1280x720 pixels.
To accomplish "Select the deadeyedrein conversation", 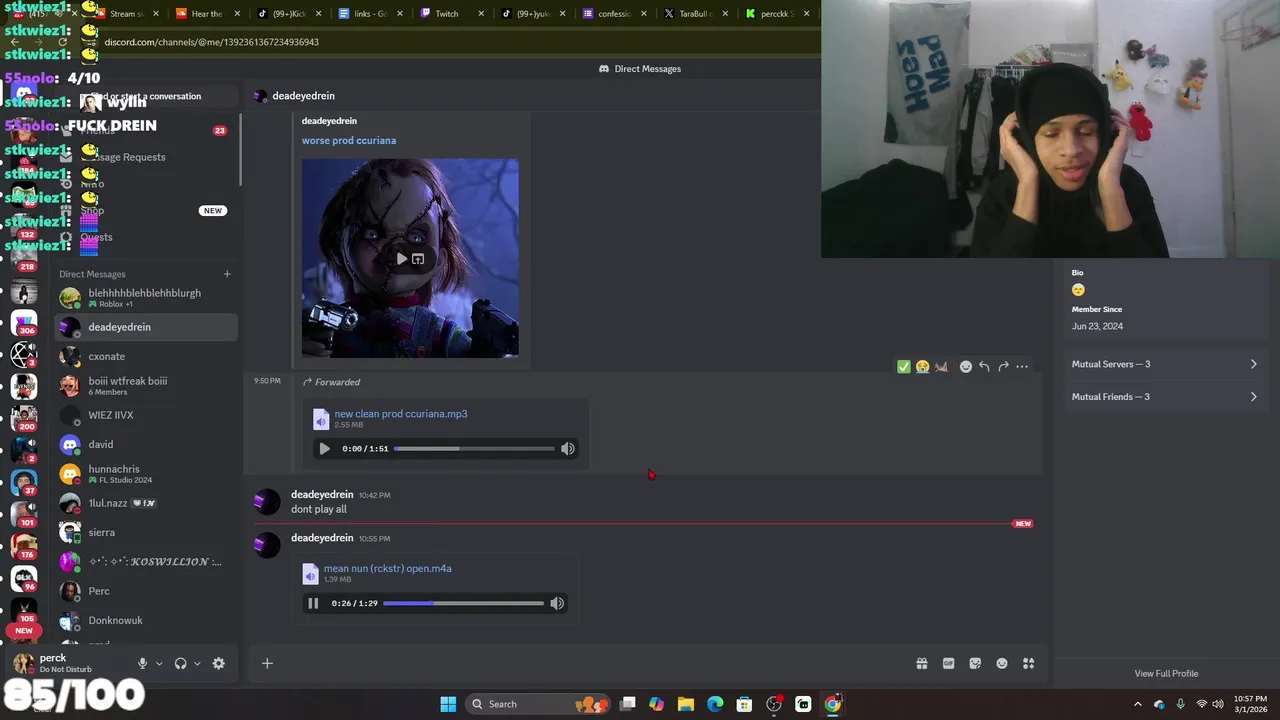I will 146,327.
